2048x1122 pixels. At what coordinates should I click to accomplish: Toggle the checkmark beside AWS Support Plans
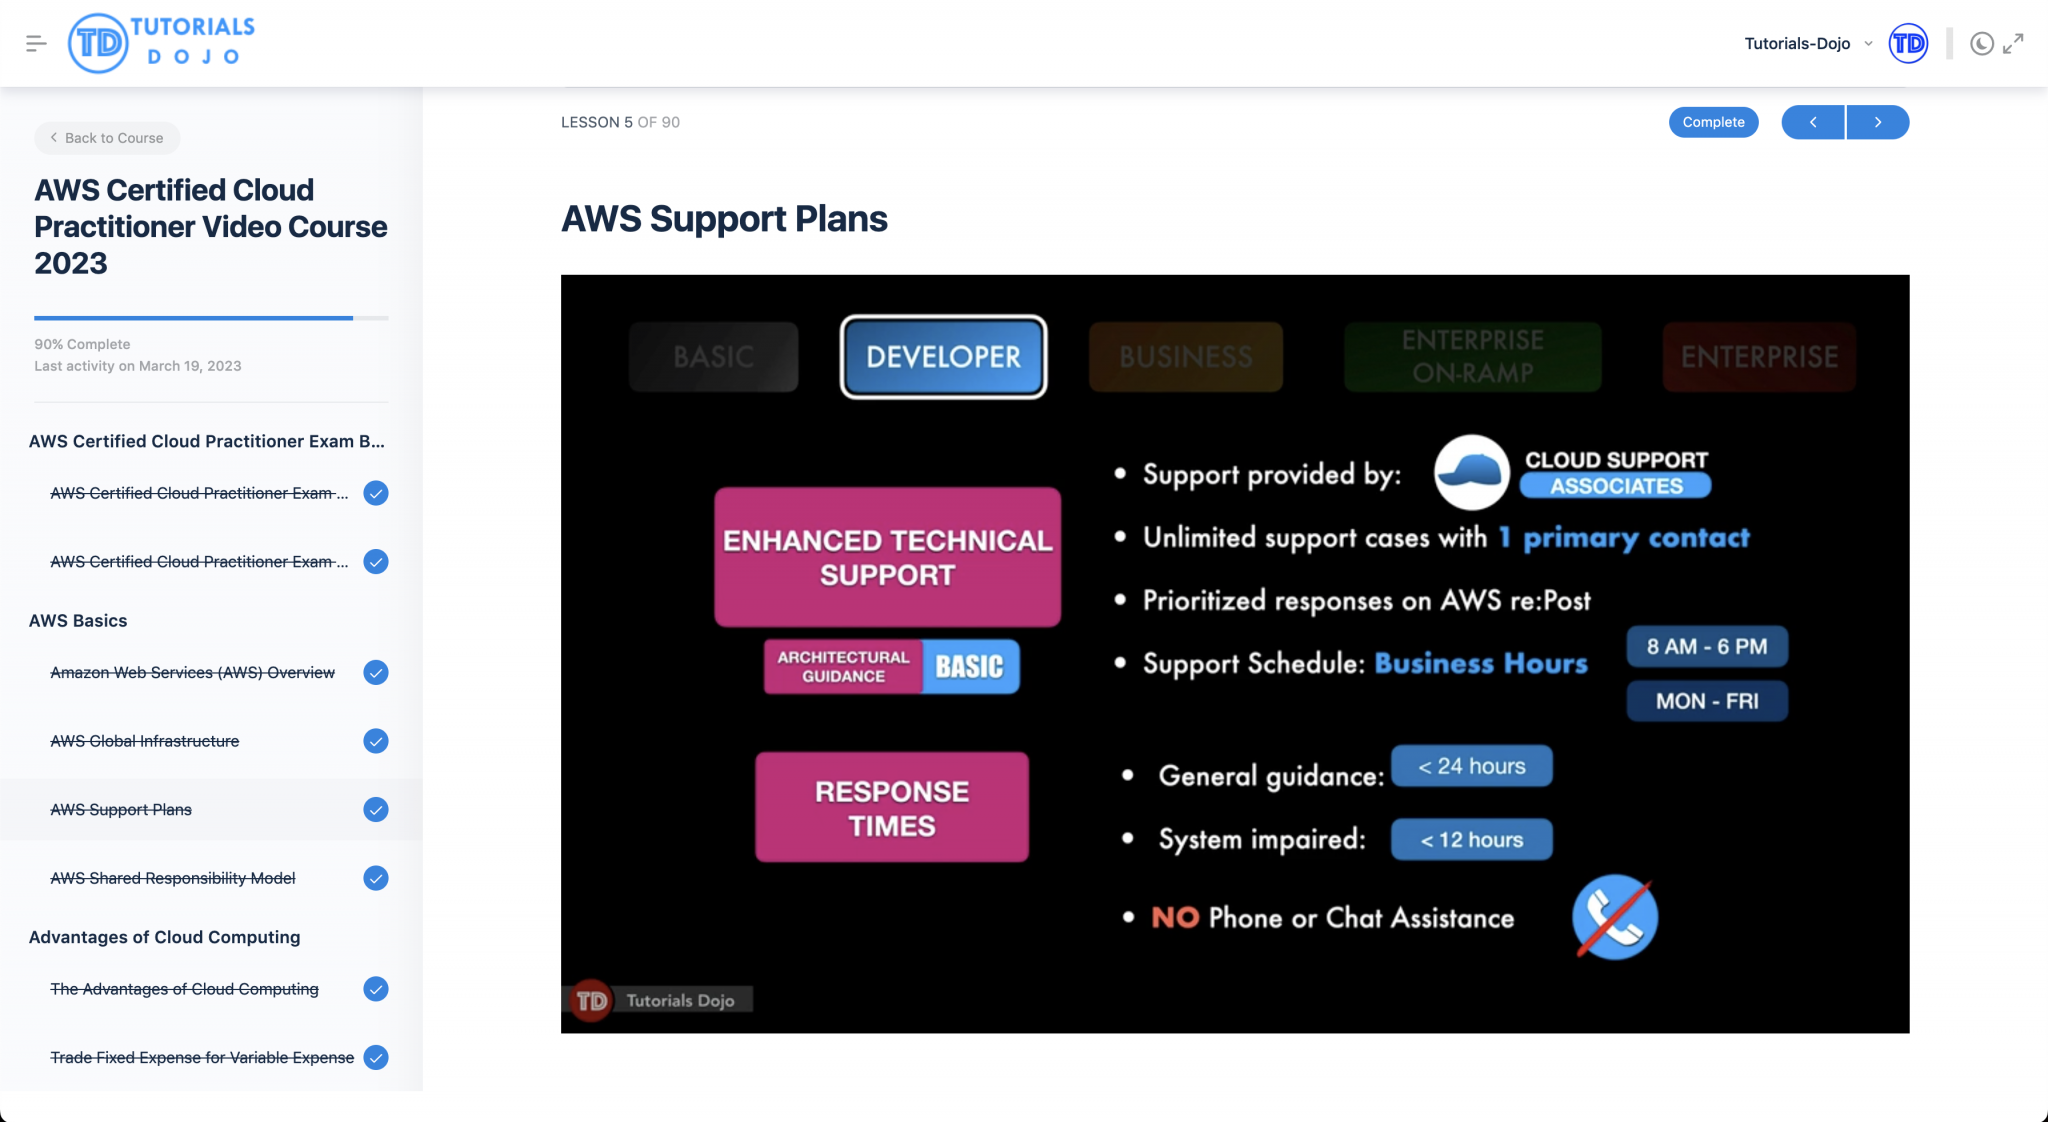pyautogui.click(x=376, y=810)
